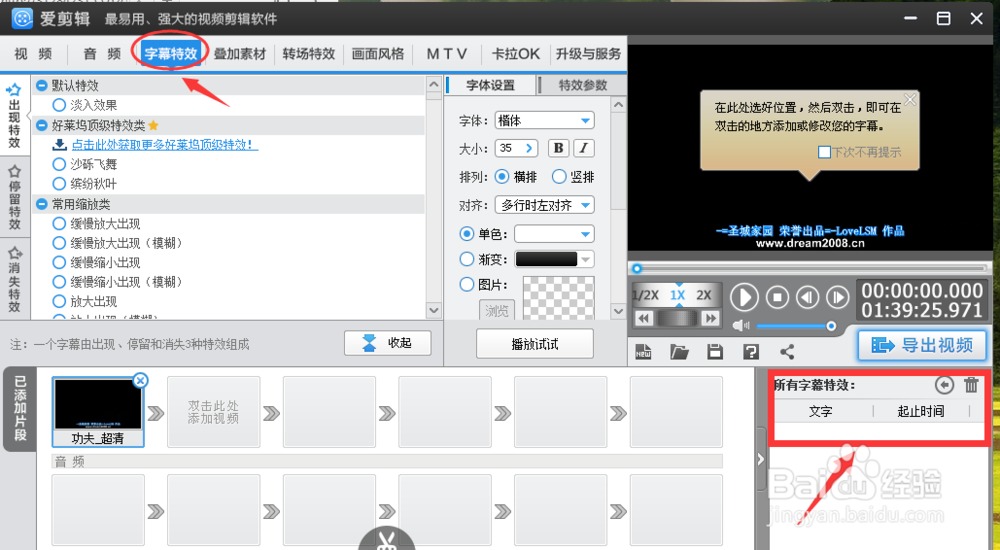Select the 渐变 gradient mode
This screenshot has height=550, width=1000.
467,259
